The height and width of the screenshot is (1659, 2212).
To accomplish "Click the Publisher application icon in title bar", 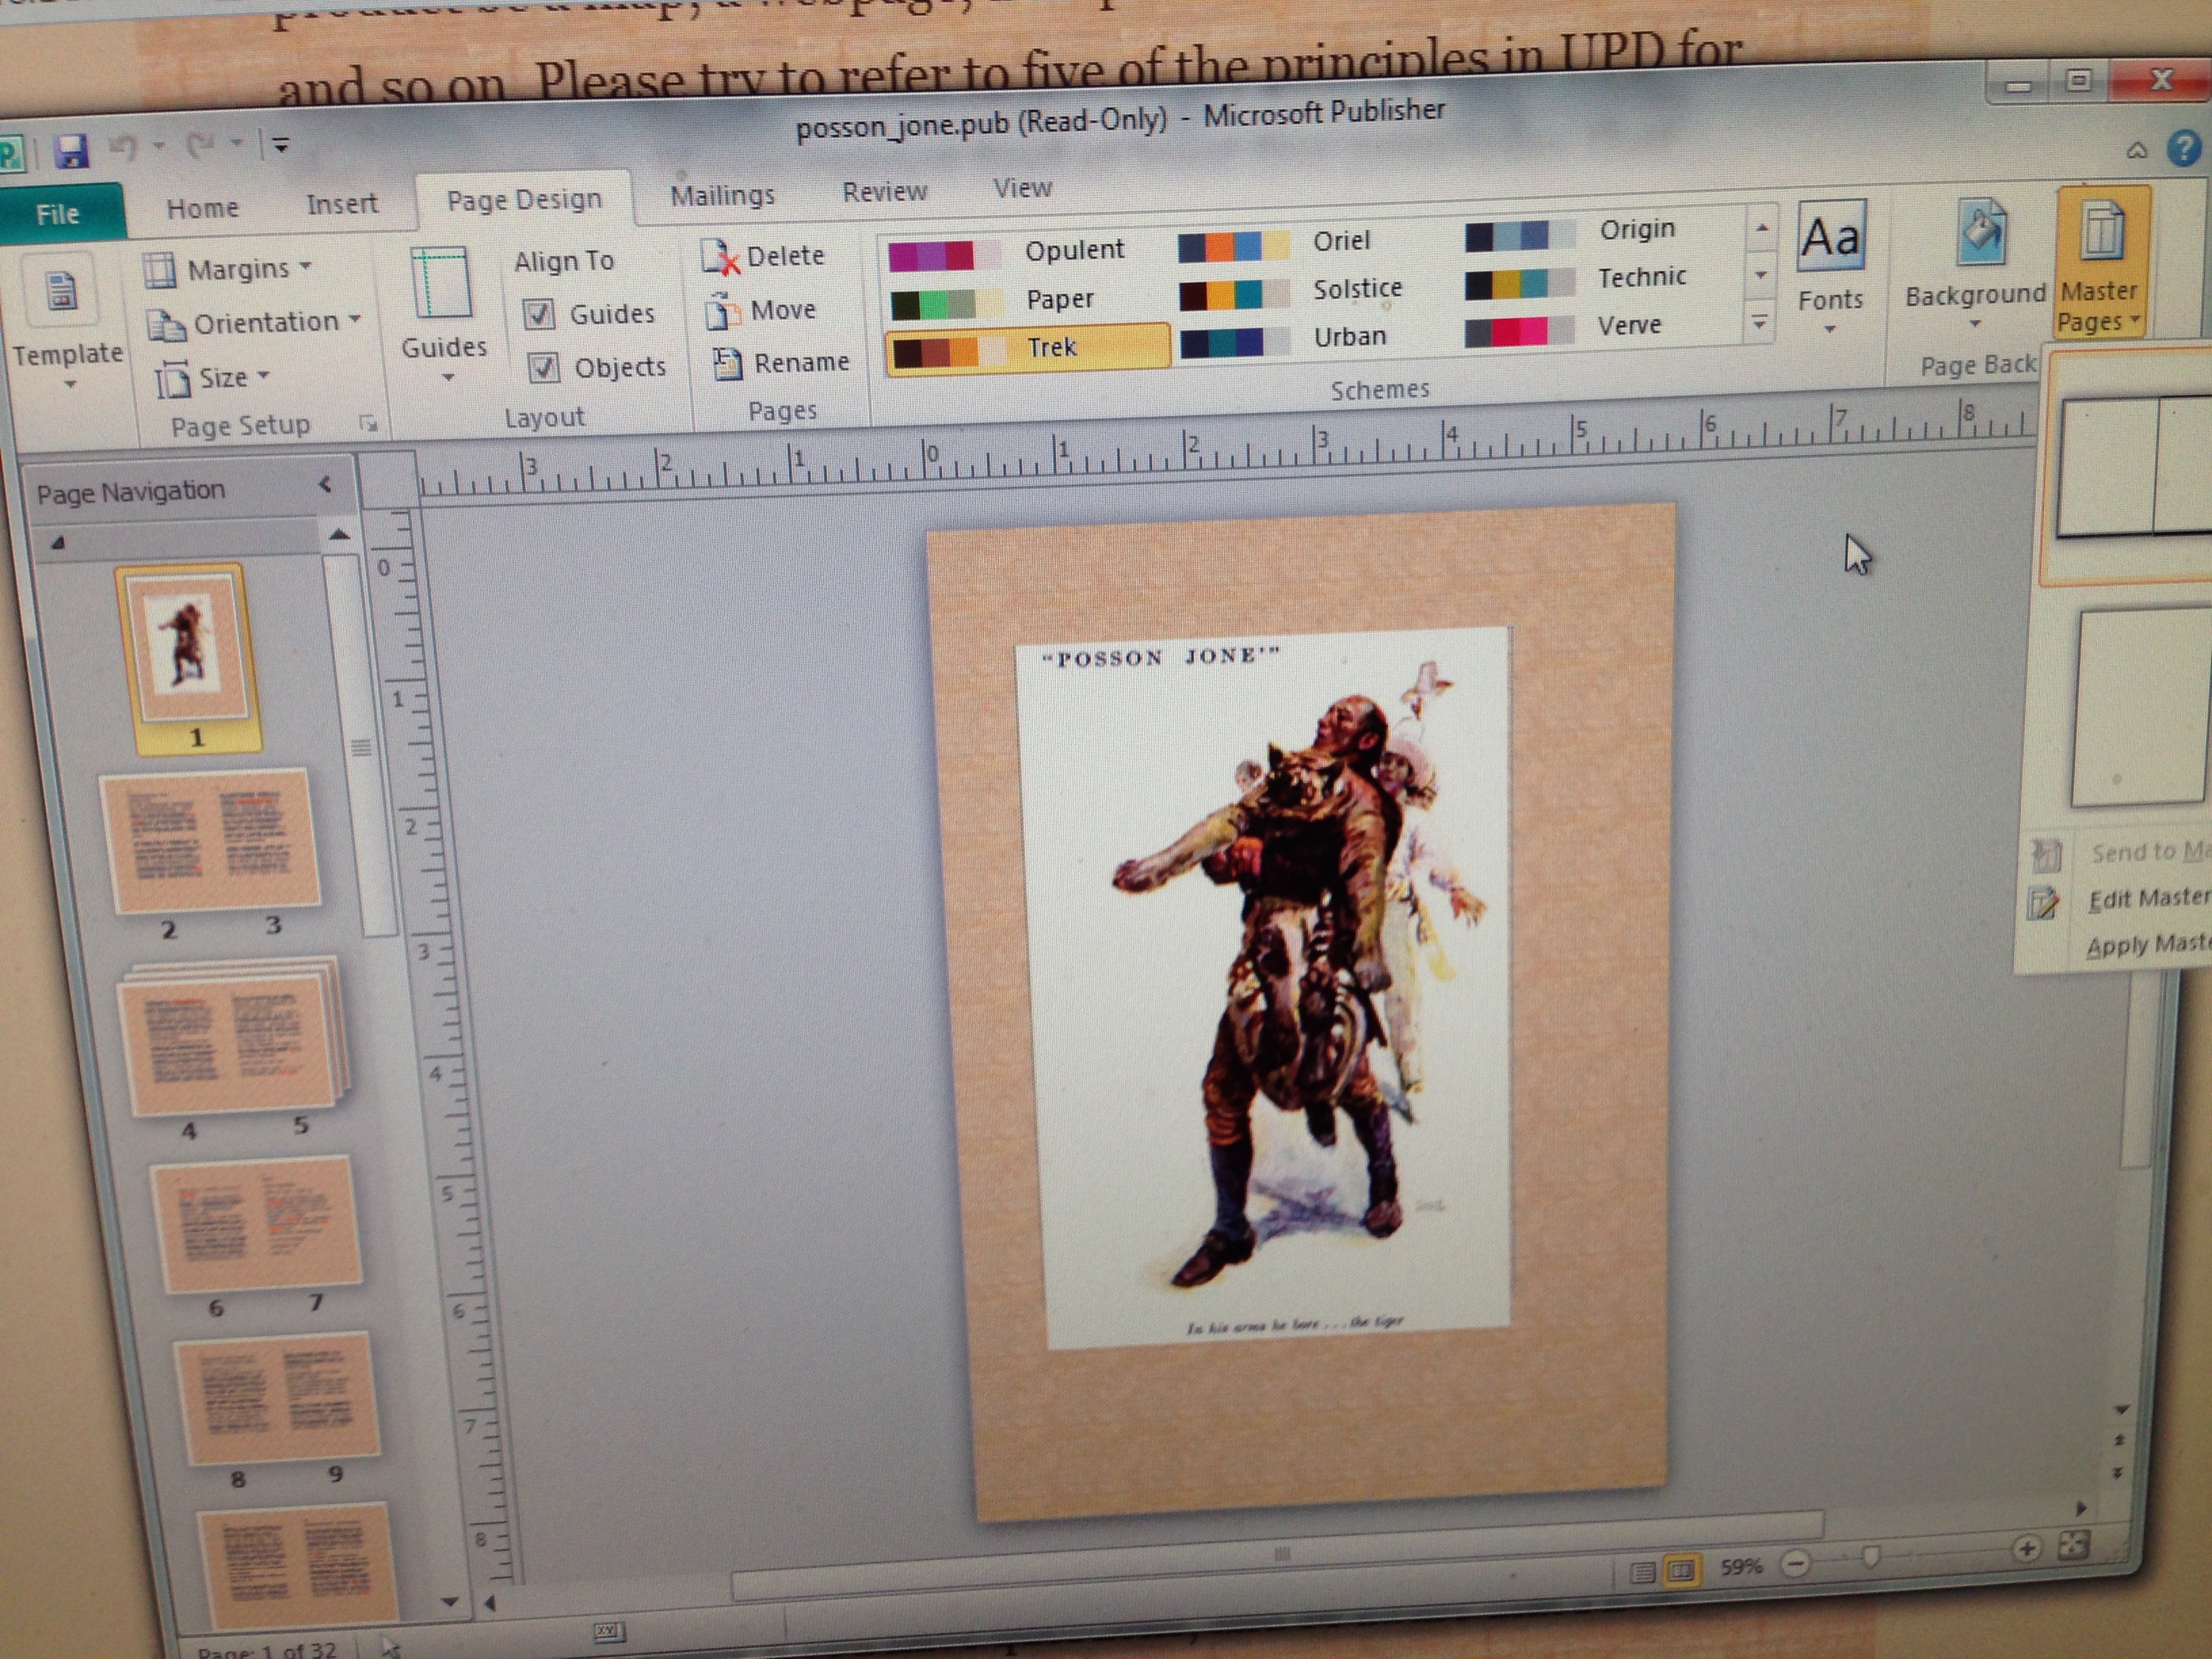I will 10,156.
